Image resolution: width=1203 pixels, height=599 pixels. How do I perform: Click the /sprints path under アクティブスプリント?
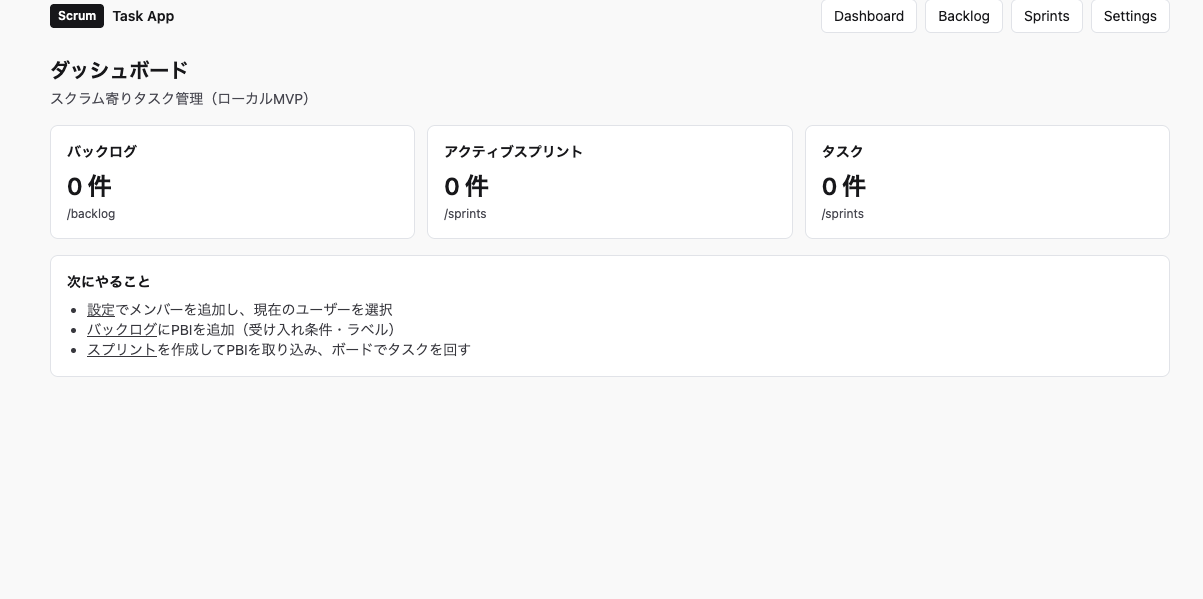click(x=465, y=213)
